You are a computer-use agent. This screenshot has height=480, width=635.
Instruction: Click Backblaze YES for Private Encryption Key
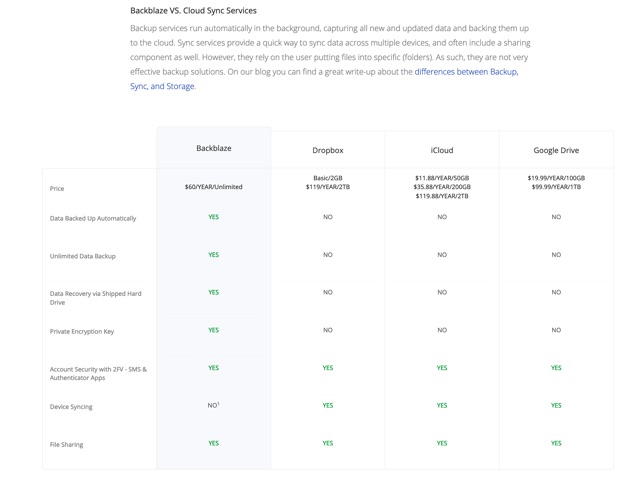[x=213, y=330]
